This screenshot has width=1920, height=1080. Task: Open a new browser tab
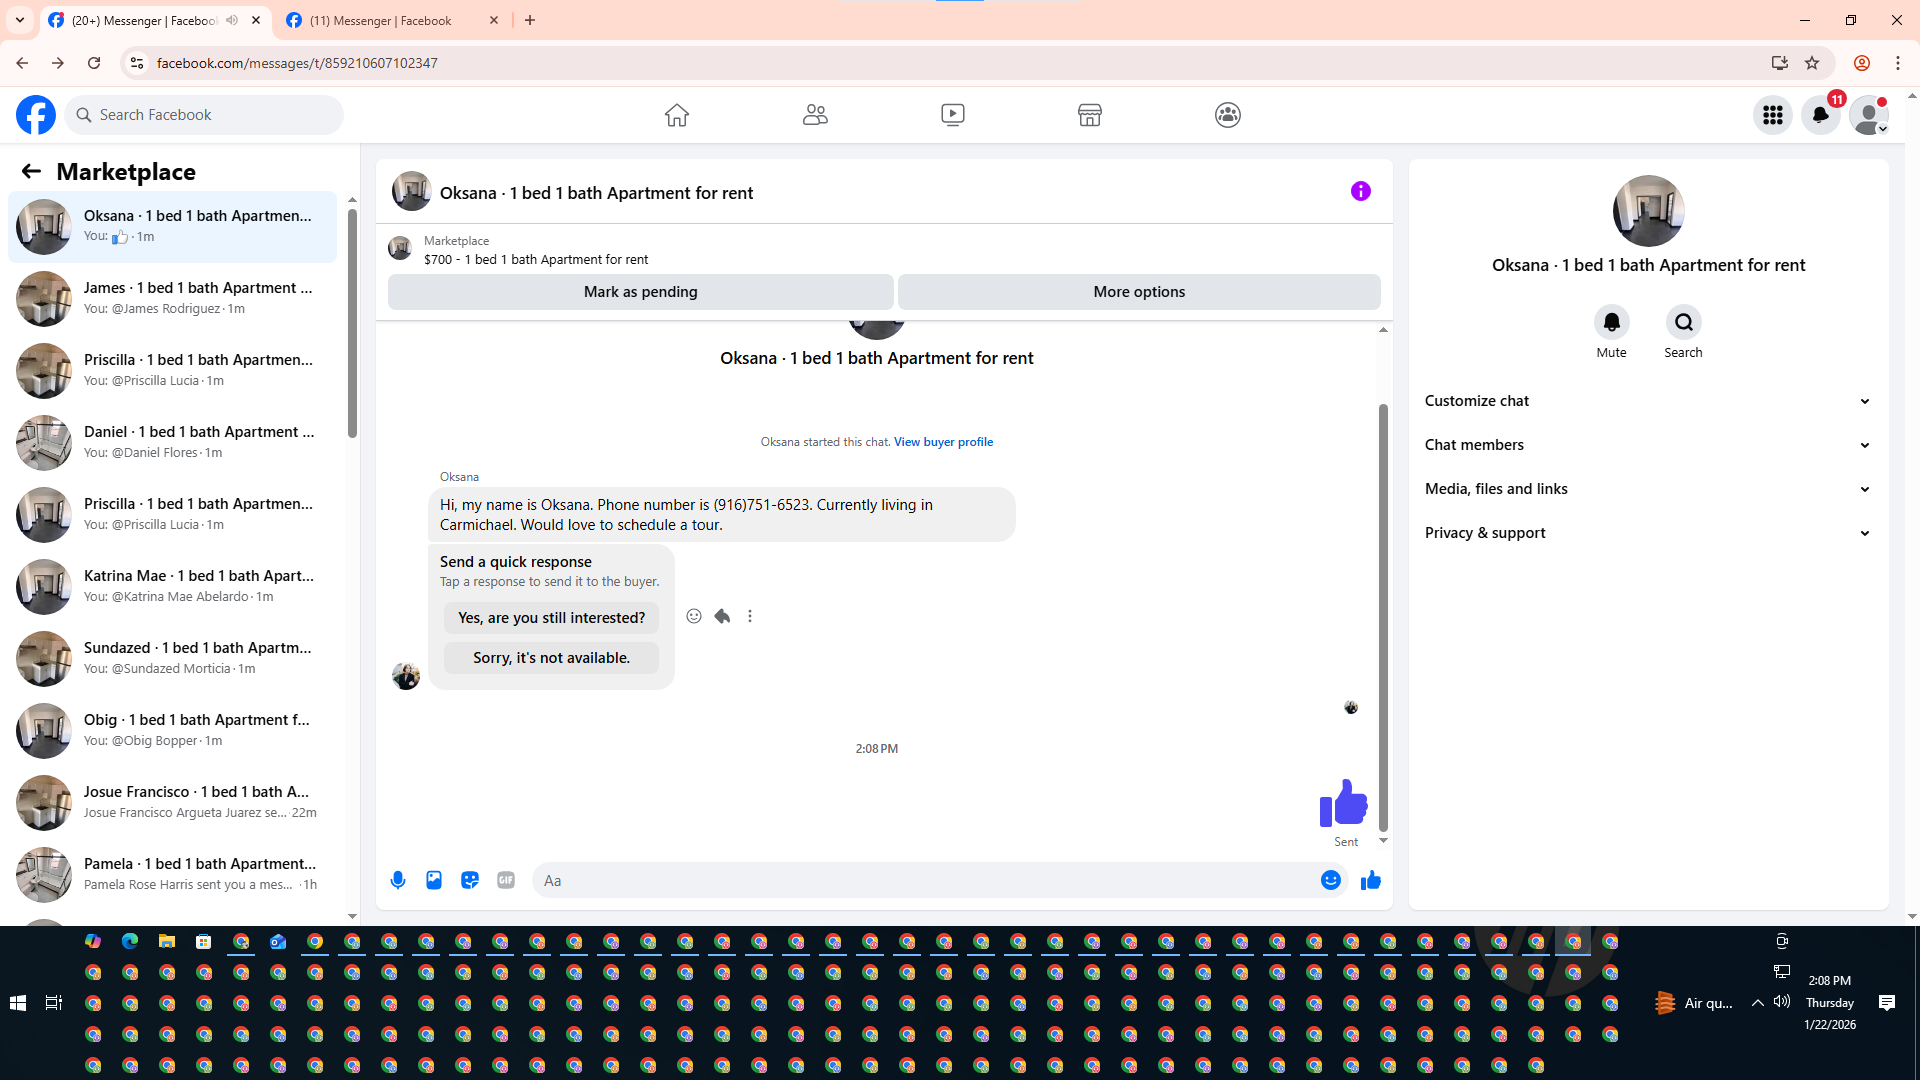coord(530,20)
